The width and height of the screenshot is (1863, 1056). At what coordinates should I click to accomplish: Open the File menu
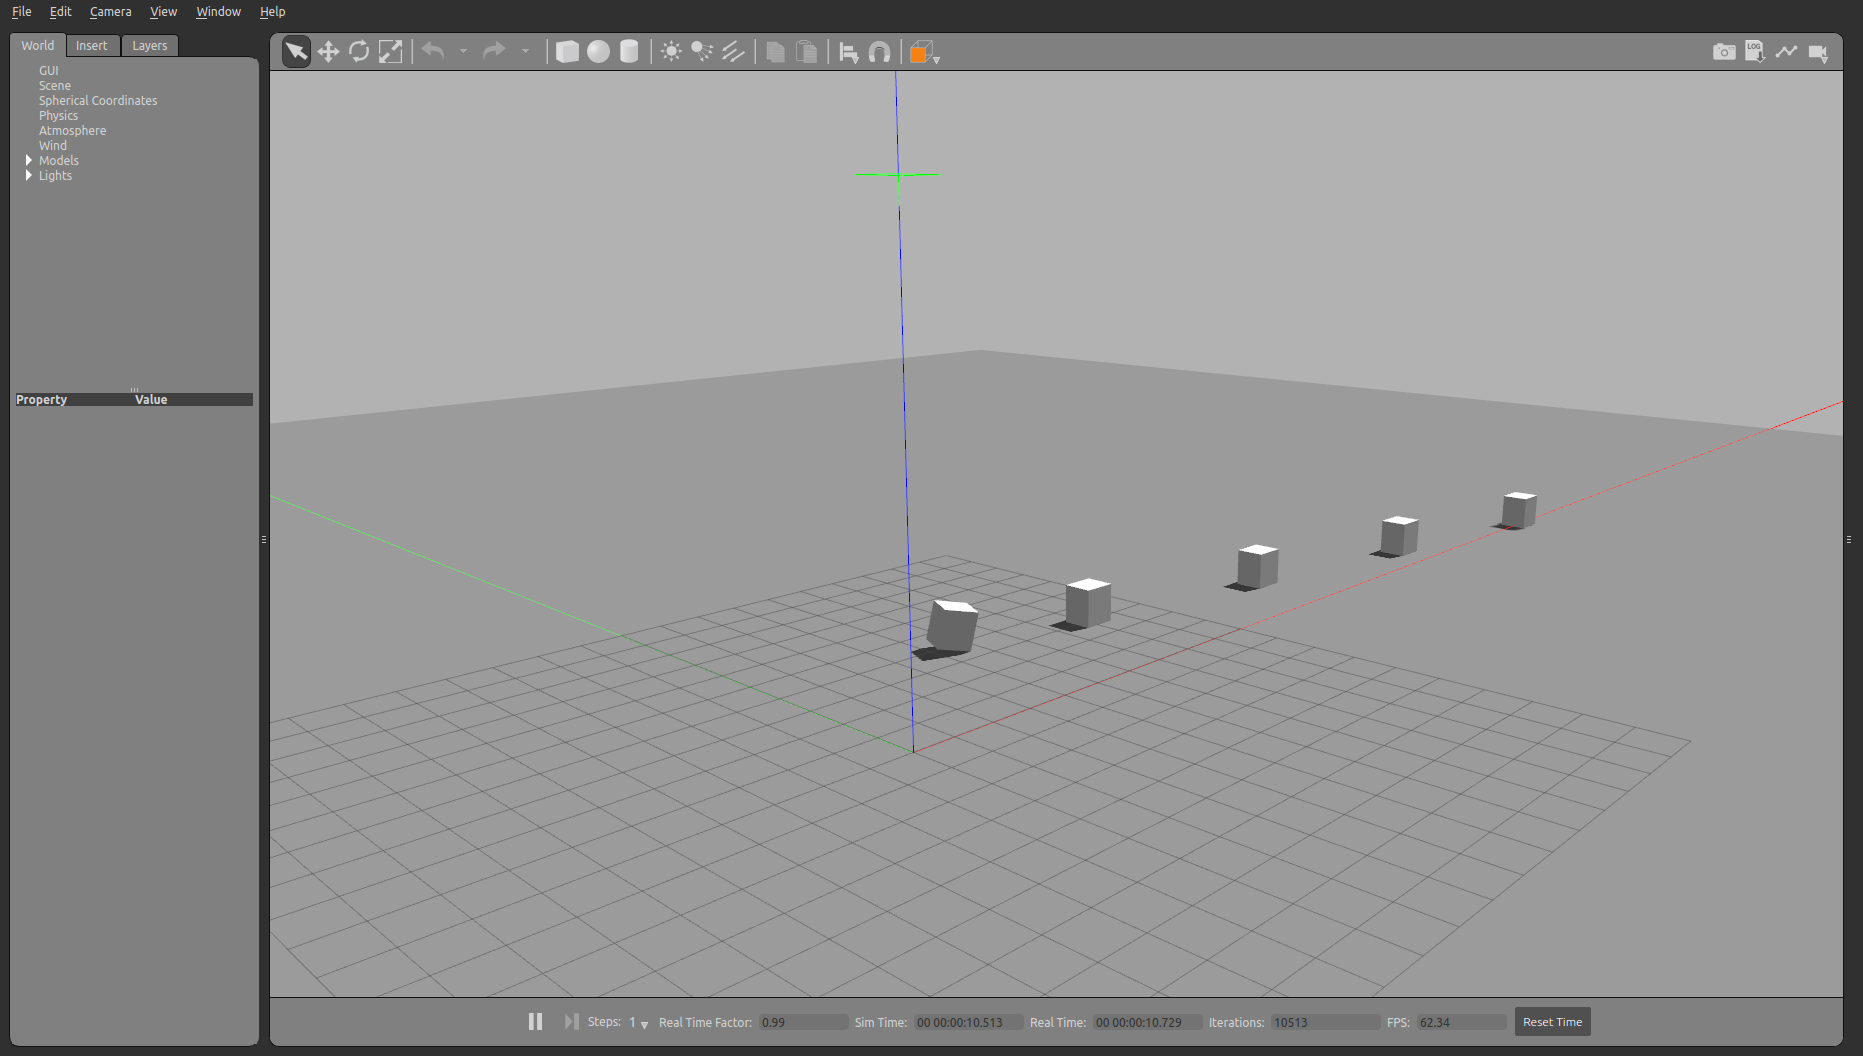pyautogui.click(x=22, y=12)
